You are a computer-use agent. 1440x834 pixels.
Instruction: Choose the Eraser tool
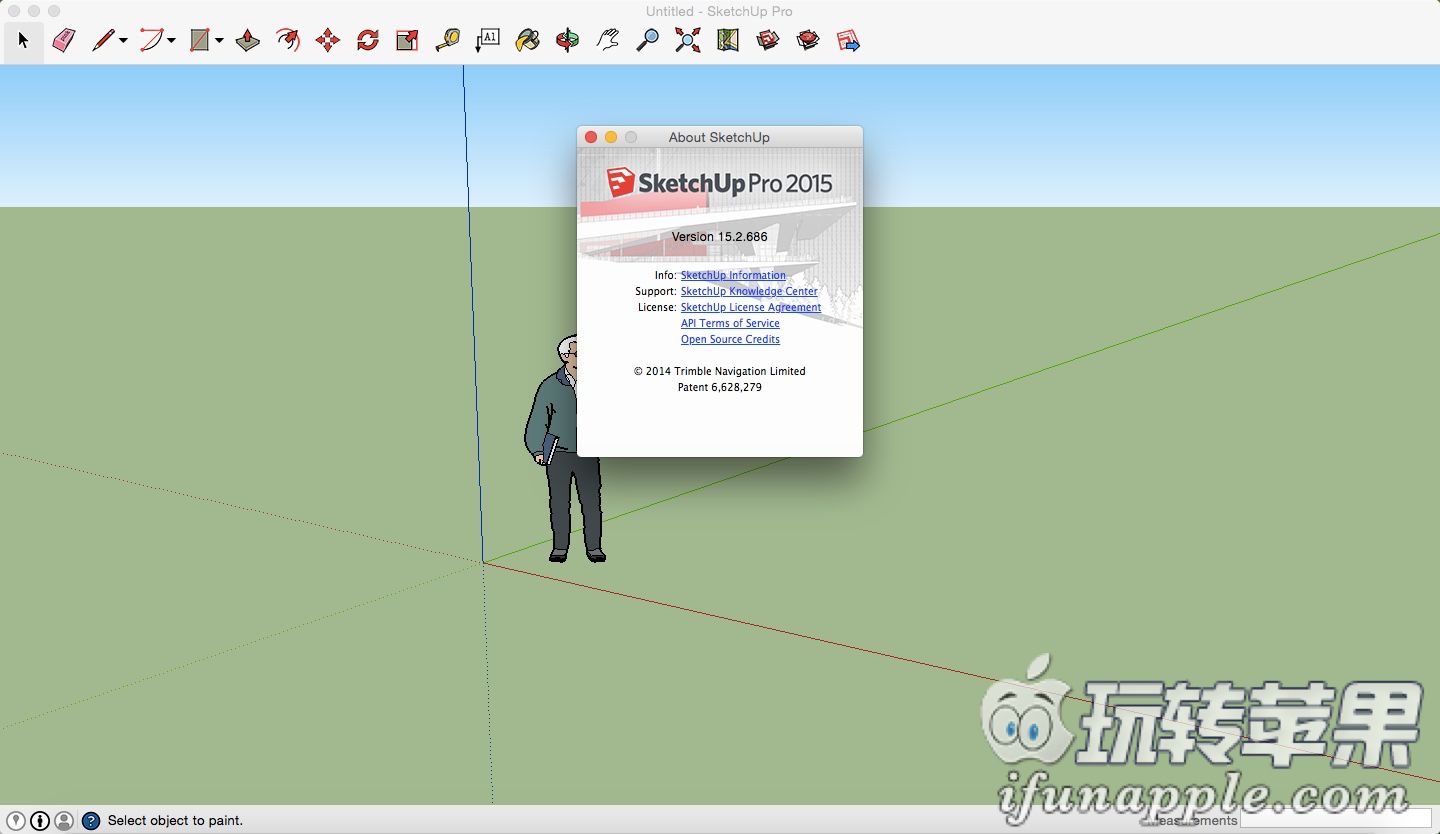64,41
